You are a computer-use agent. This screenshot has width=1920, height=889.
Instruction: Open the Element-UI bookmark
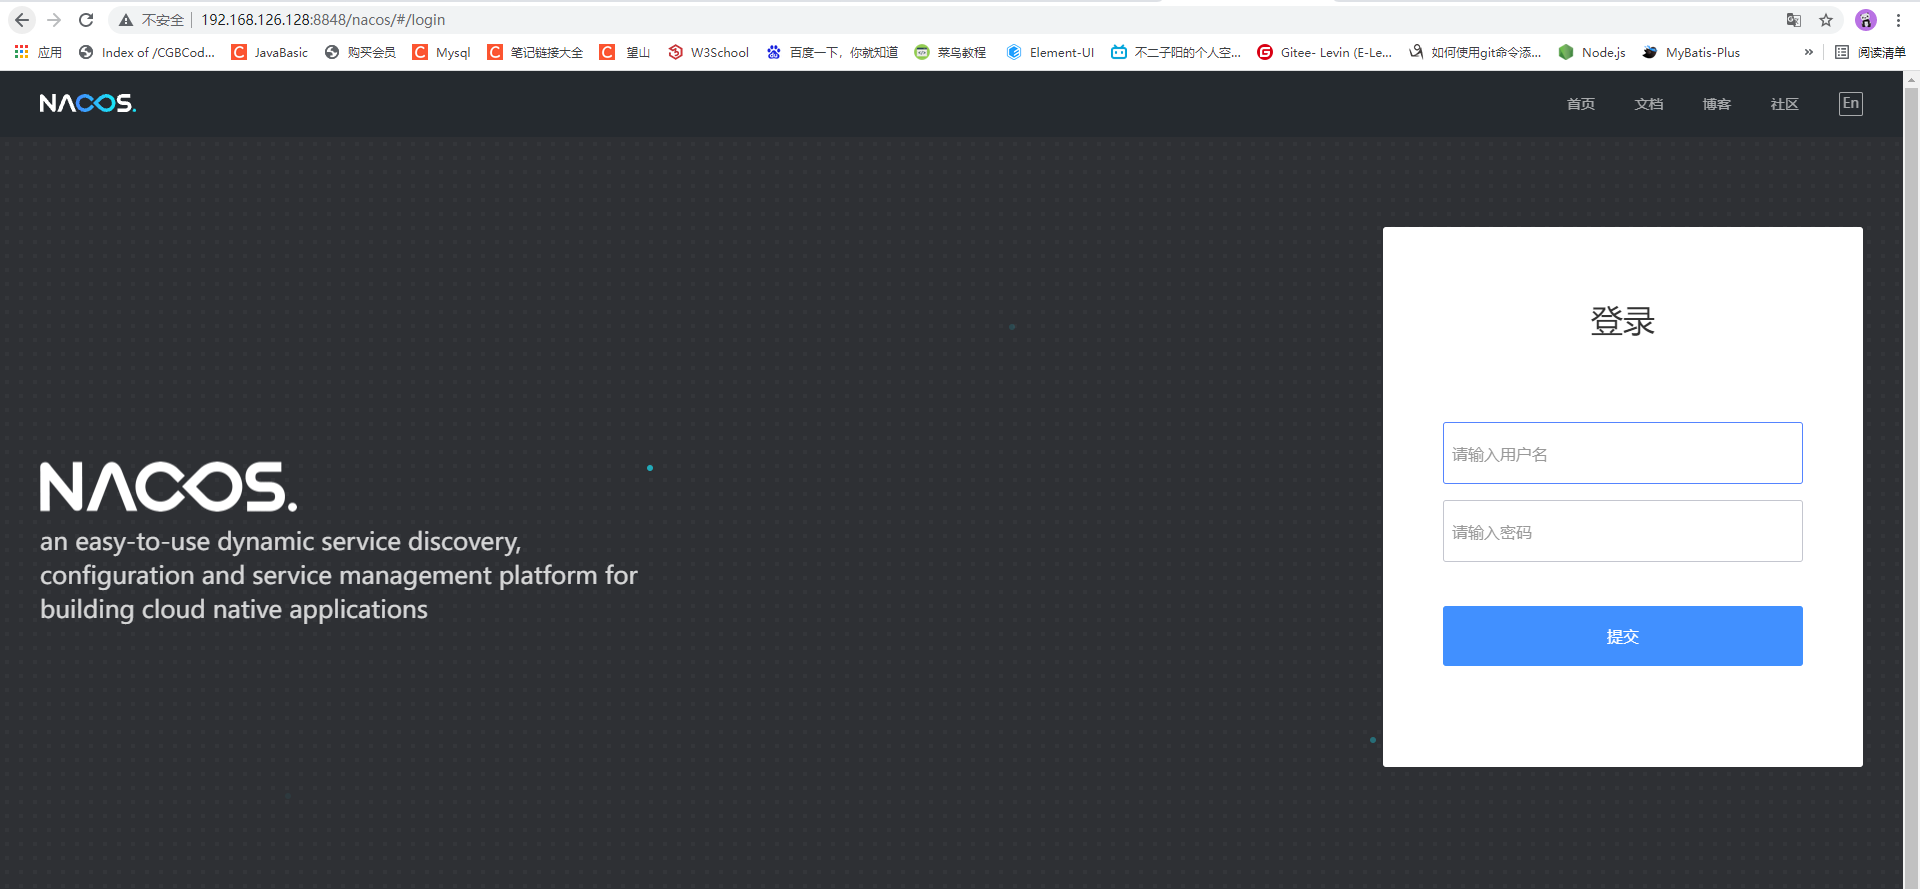click(1050, 52)
